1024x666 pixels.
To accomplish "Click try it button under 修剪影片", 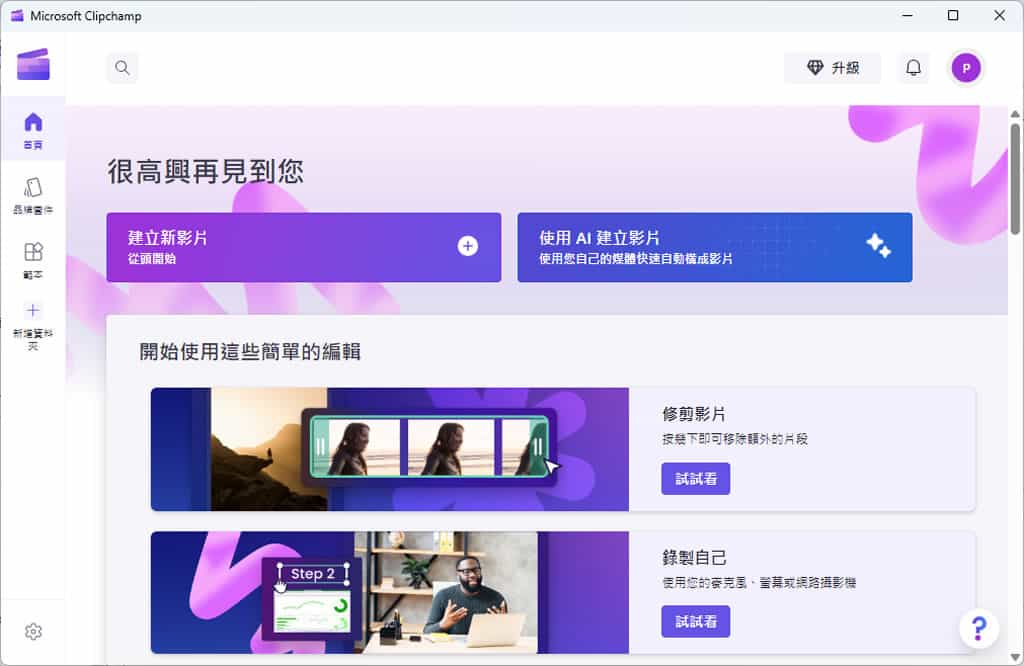I will [696, 479].
